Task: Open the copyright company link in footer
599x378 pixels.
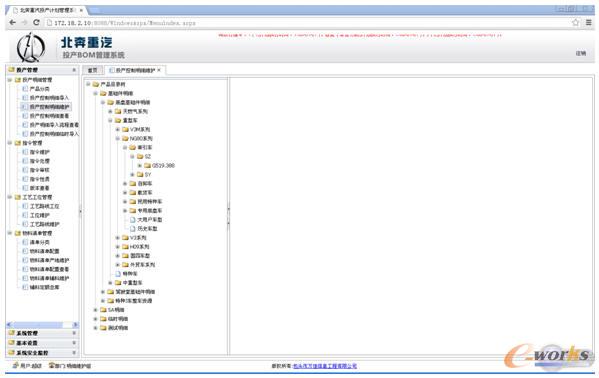Action: [x=325, y=366]
